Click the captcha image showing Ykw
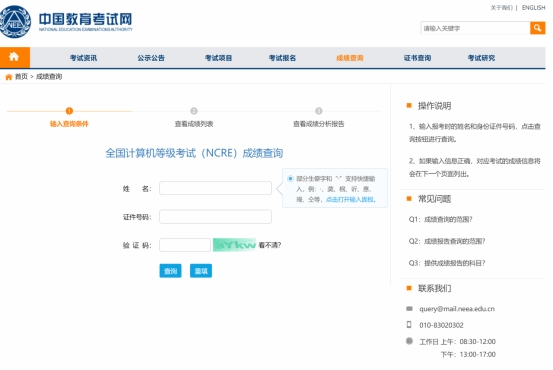553x370 pixels. (x=235, y=245)
